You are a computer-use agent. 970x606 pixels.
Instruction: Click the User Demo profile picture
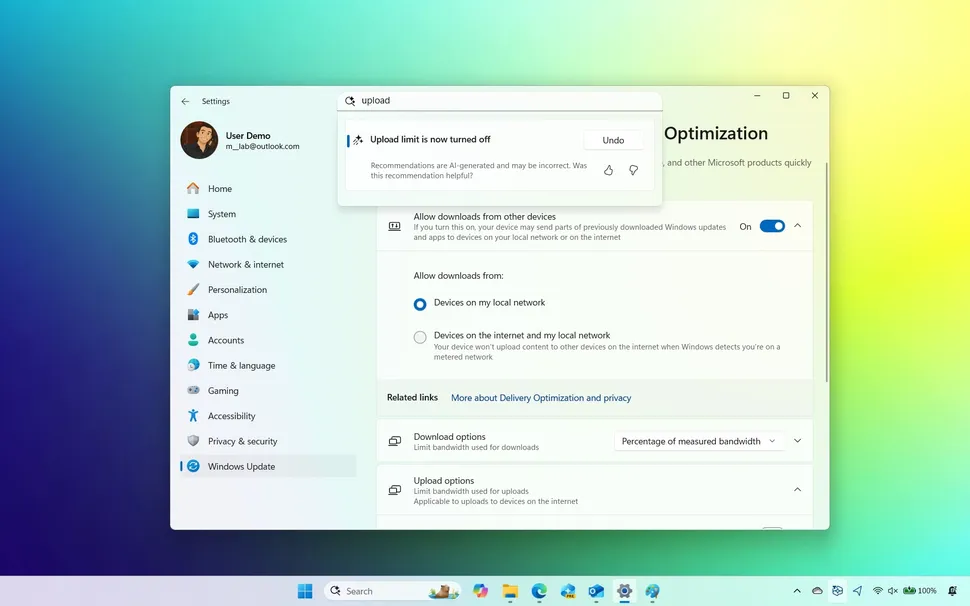(199, 141)
